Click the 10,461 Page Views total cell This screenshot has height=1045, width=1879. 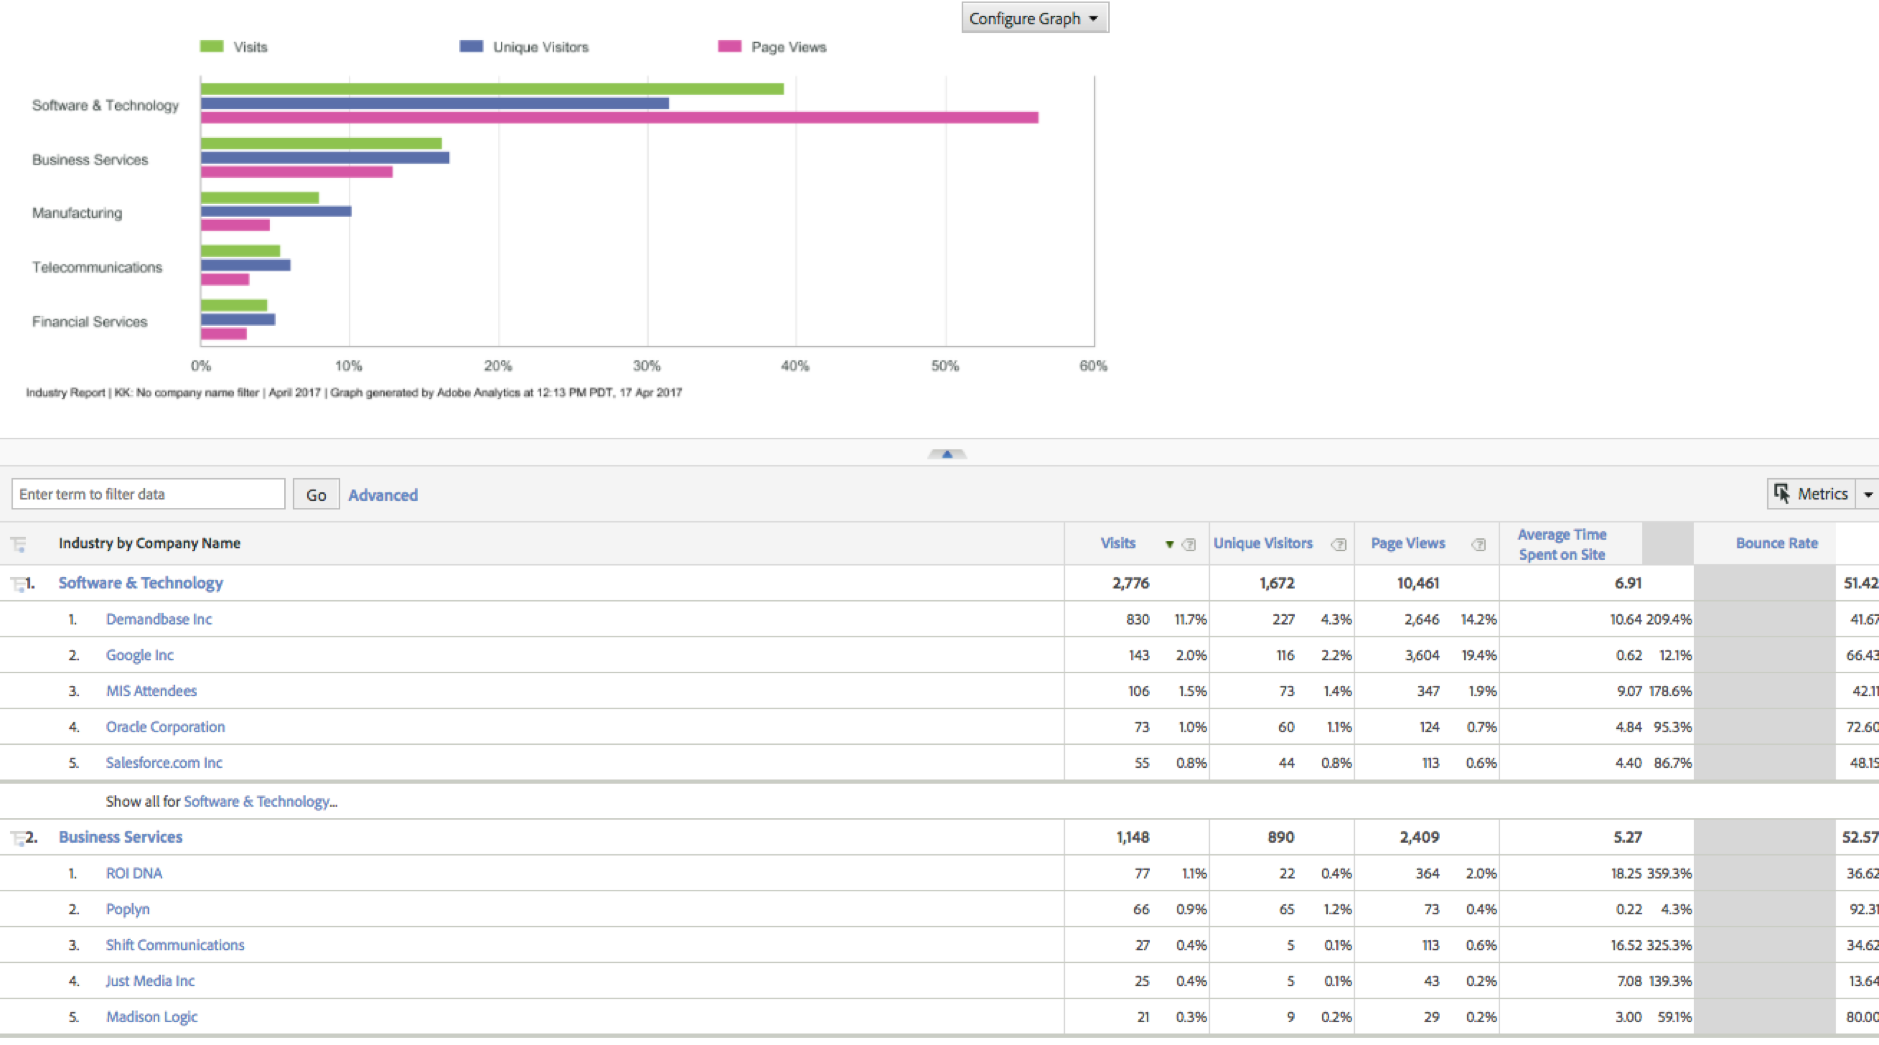click(x=1418, y=583)
